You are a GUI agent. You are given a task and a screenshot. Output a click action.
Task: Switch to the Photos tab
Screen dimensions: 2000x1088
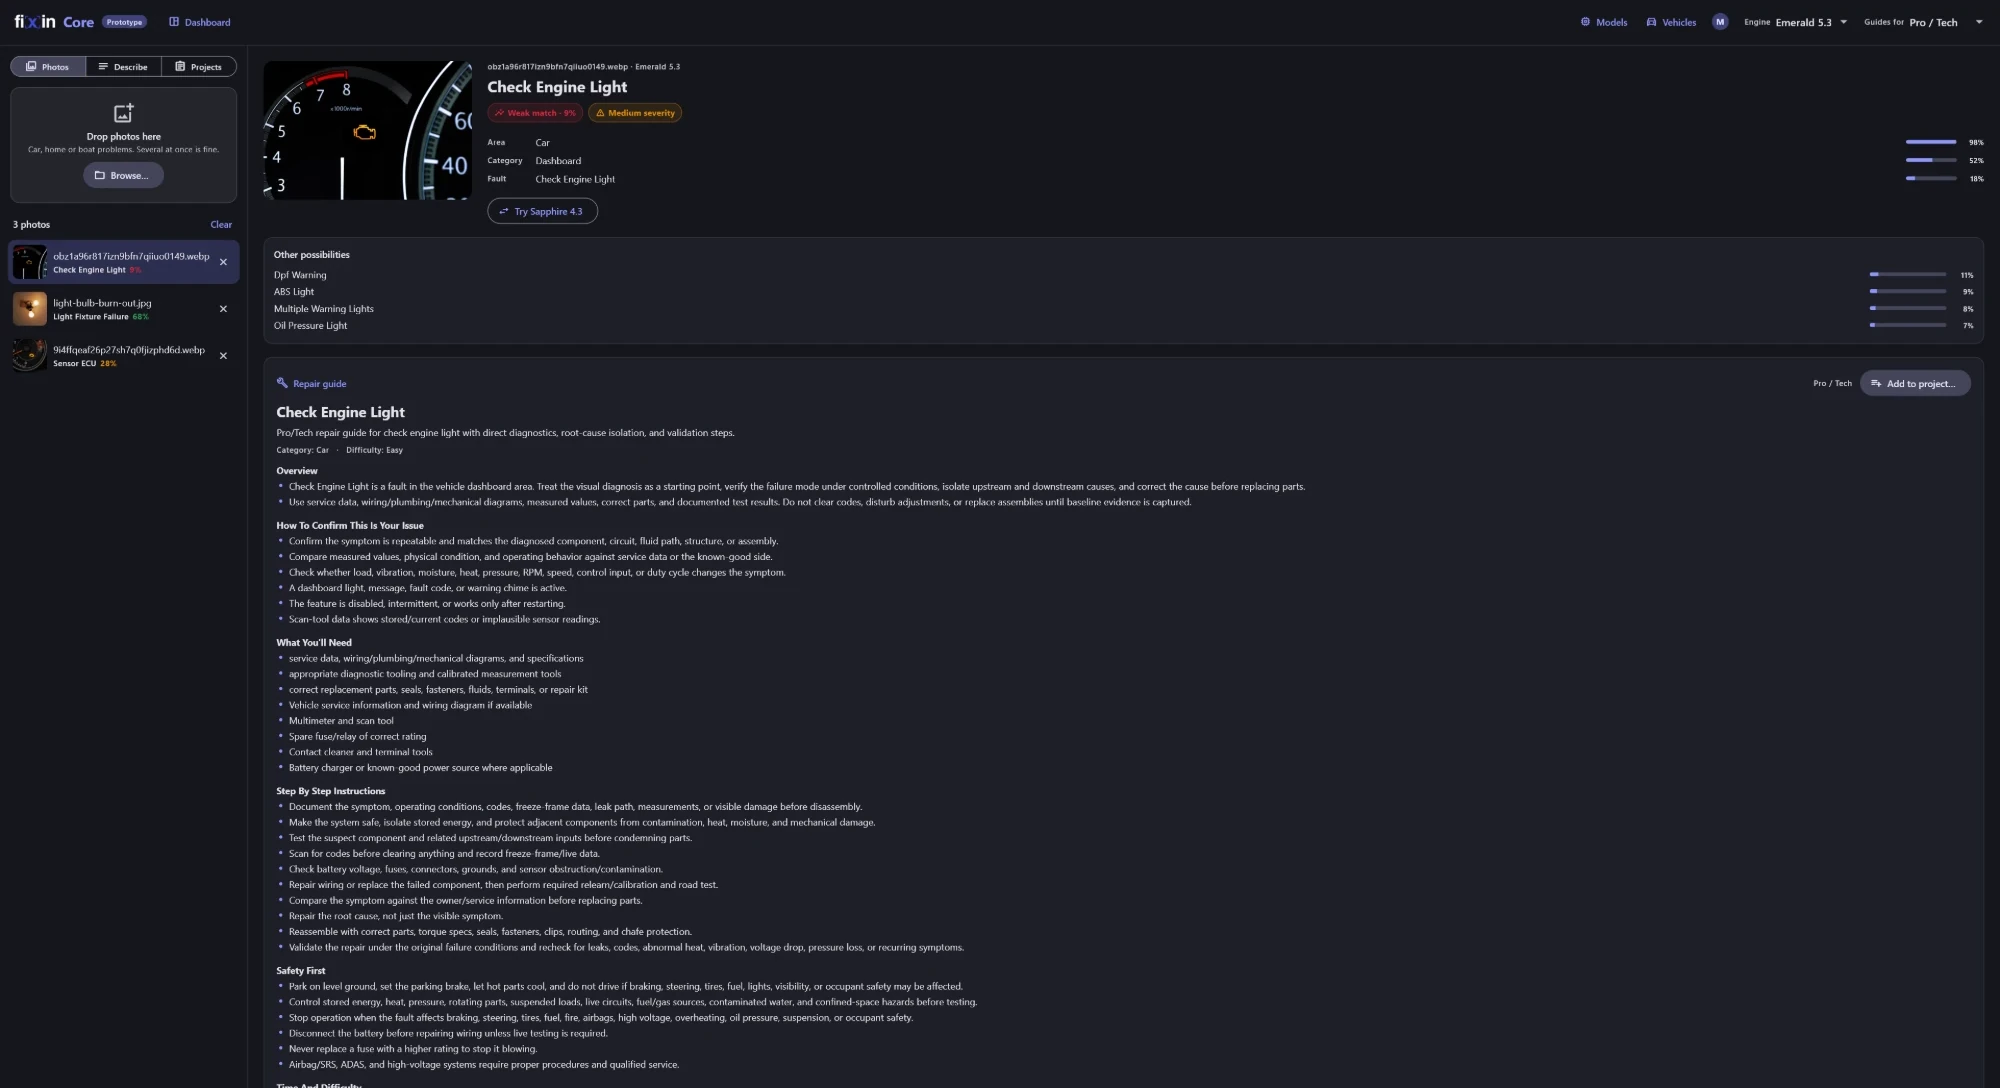click(48, 67)
